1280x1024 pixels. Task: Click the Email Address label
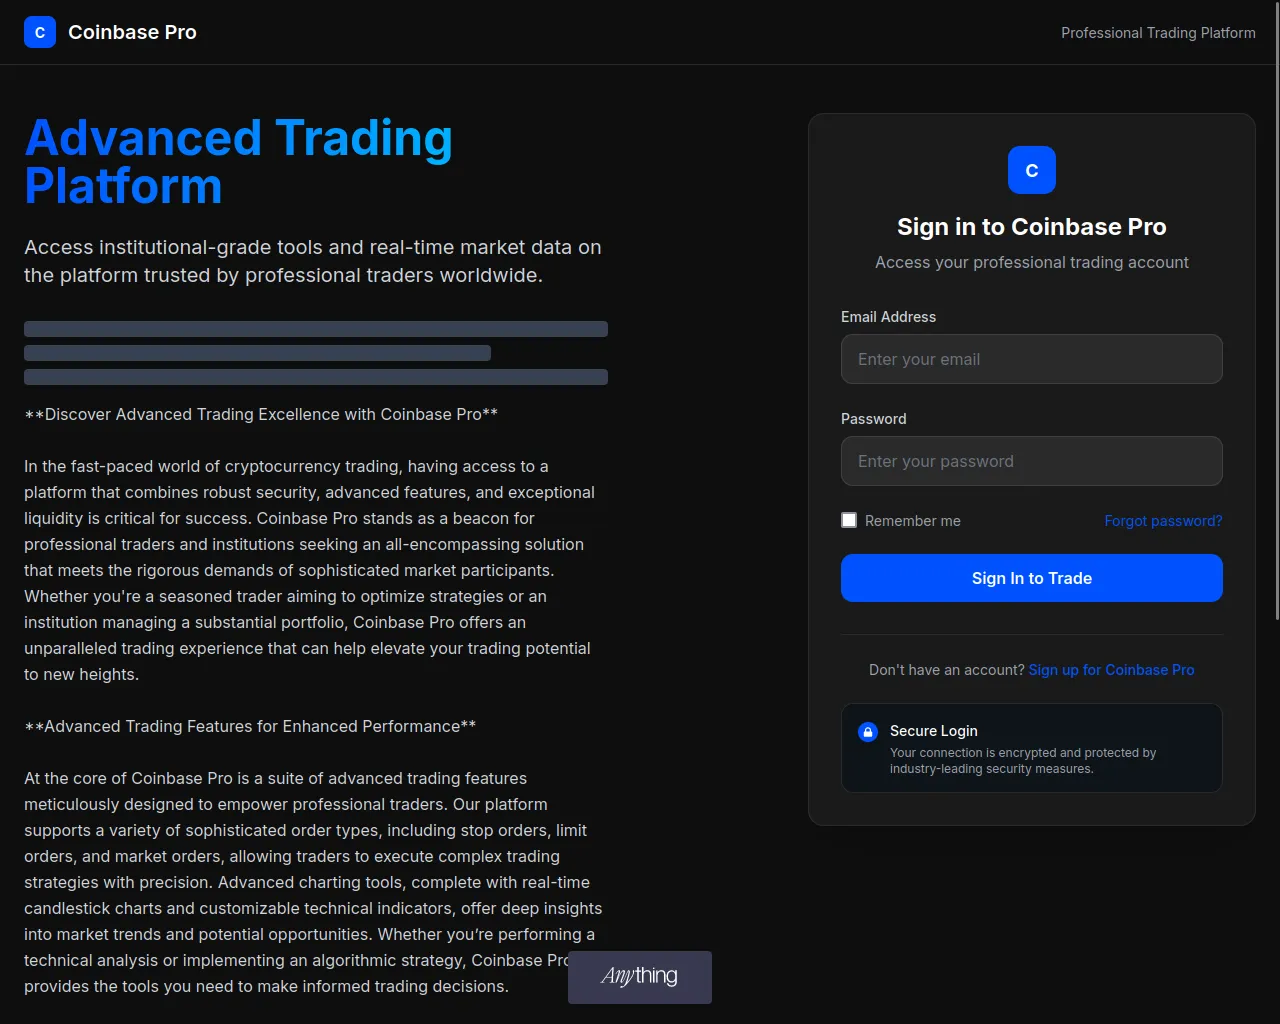point(888,317)
